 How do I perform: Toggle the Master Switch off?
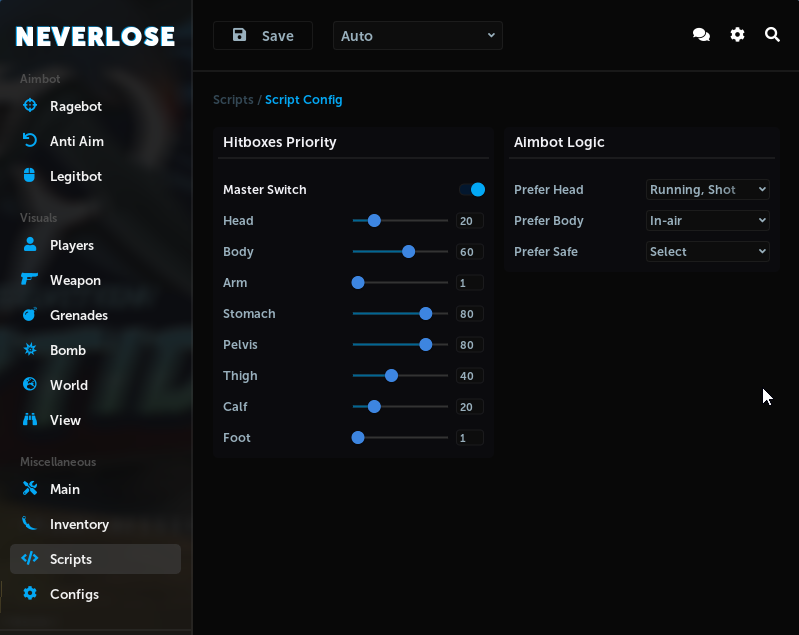click(x=472, y=190)
